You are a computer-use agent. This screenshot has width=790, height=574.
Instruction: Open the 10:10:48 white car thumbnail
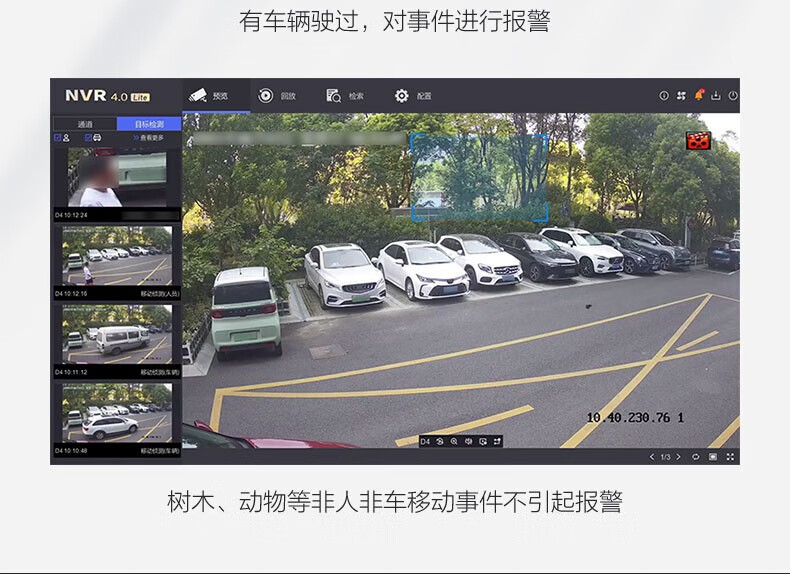pos(117,413)
